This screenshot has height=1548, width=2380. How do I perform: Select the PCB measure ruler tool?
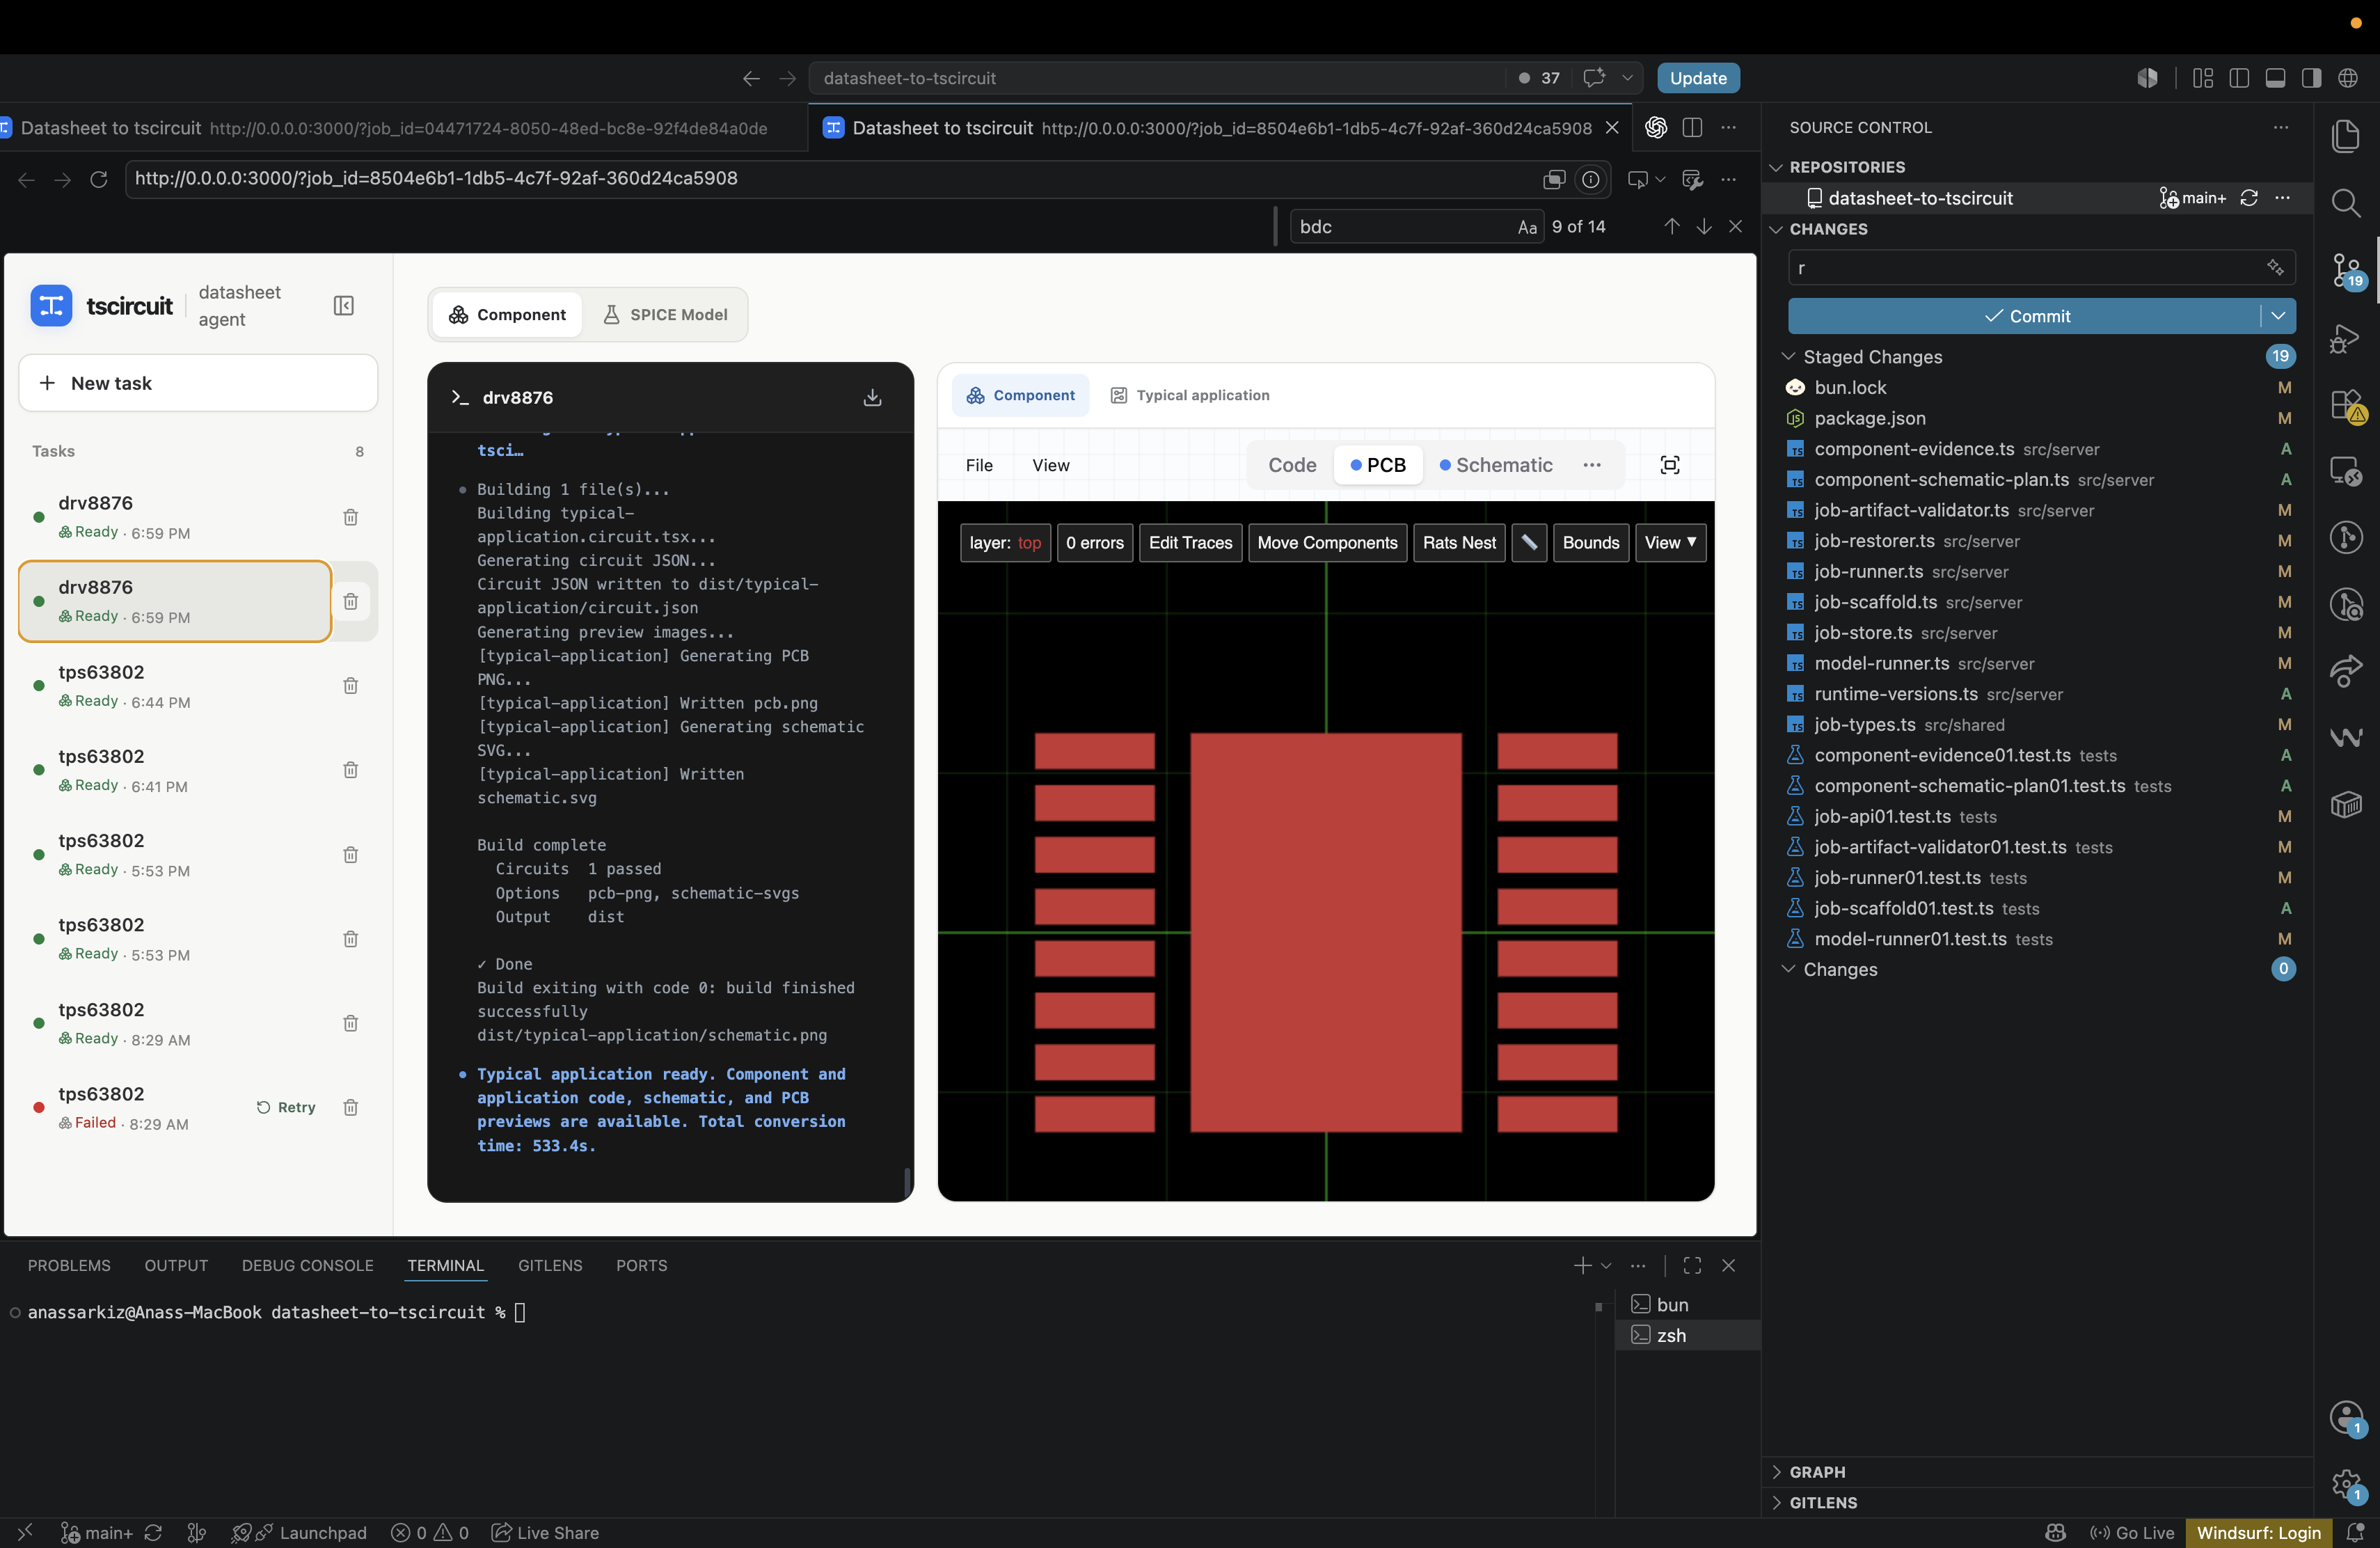1528,542
